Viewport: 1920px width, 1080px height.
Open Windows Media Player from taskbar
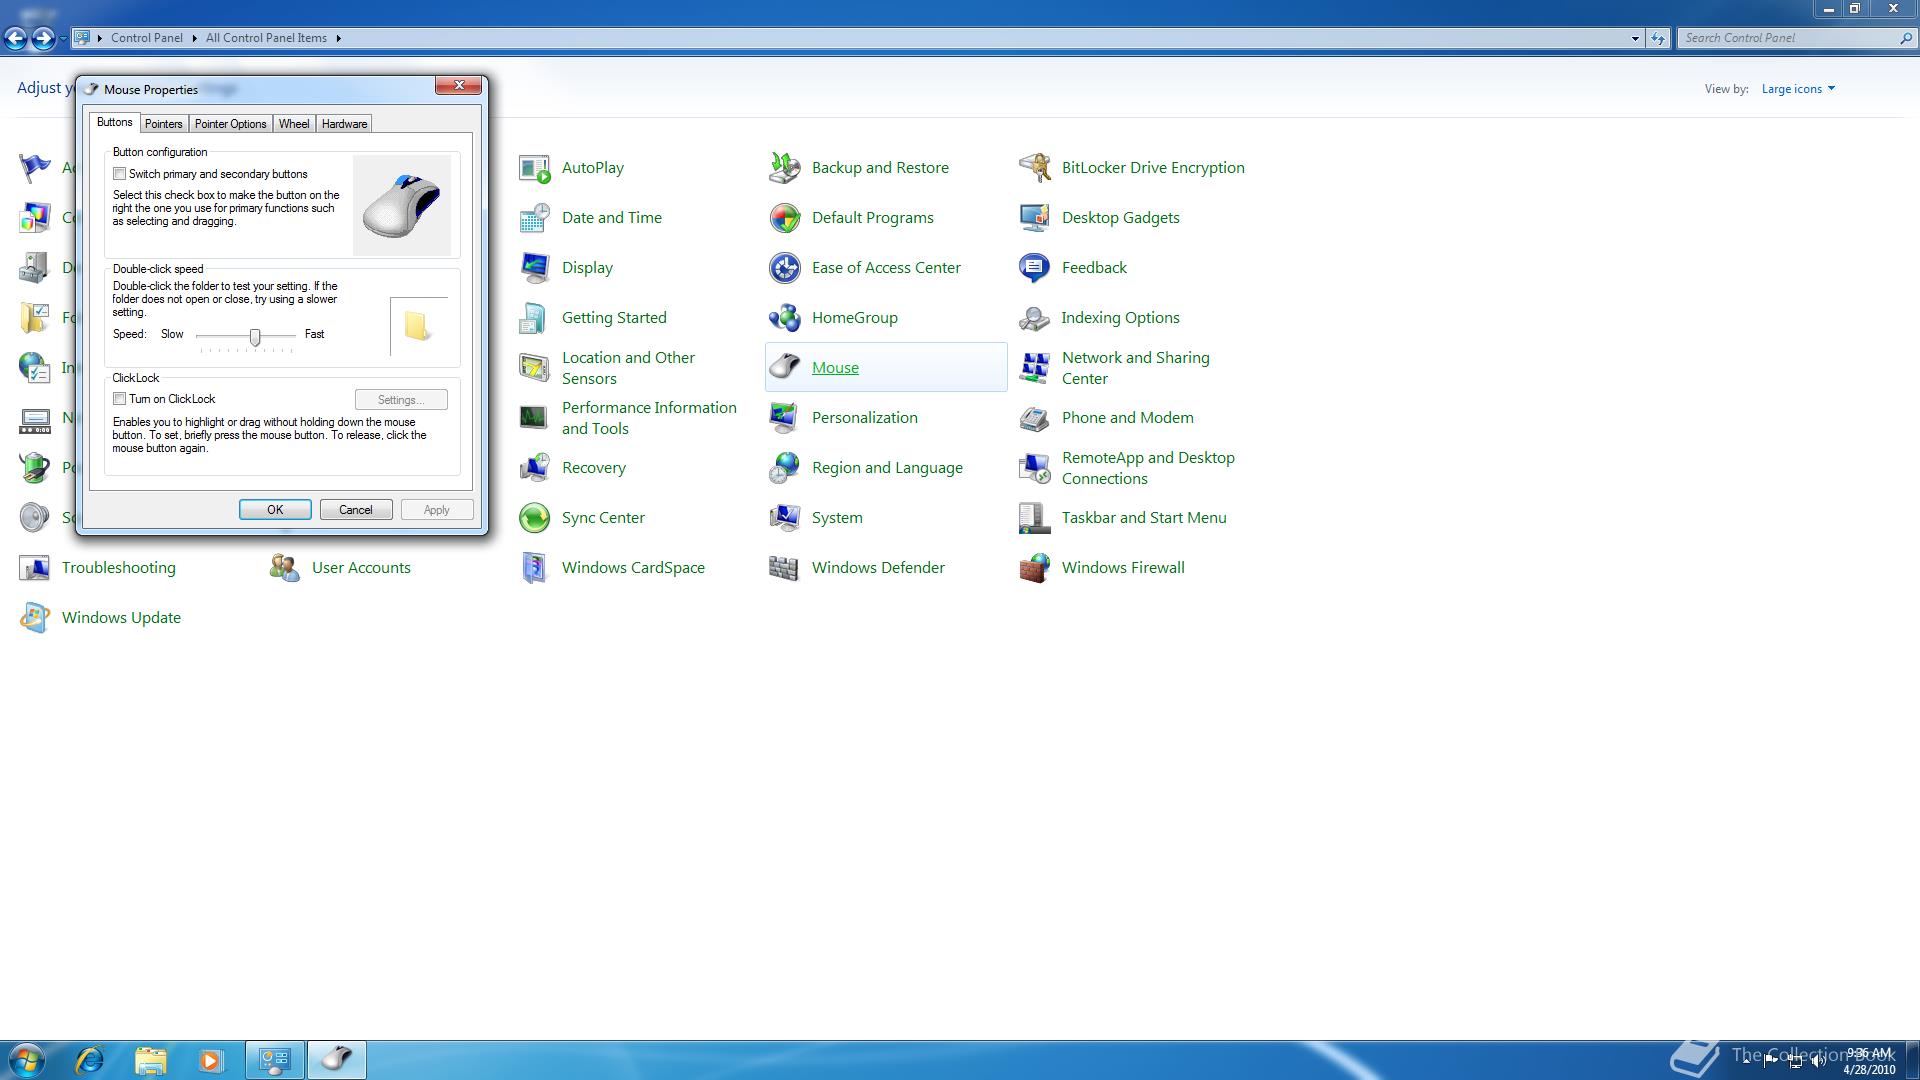[x=210, y=1060]
